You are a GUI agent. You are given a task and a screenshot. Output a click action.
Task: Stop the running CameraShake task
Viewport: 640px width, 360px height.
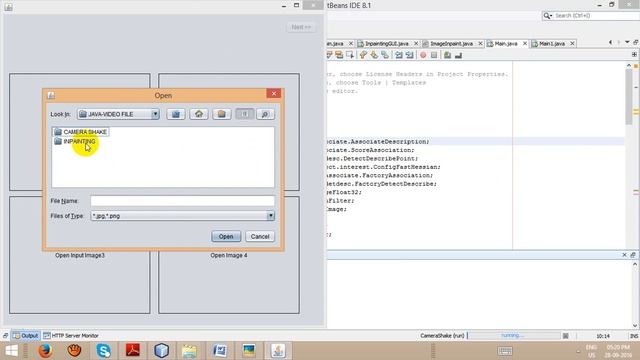tap(566, 336)
